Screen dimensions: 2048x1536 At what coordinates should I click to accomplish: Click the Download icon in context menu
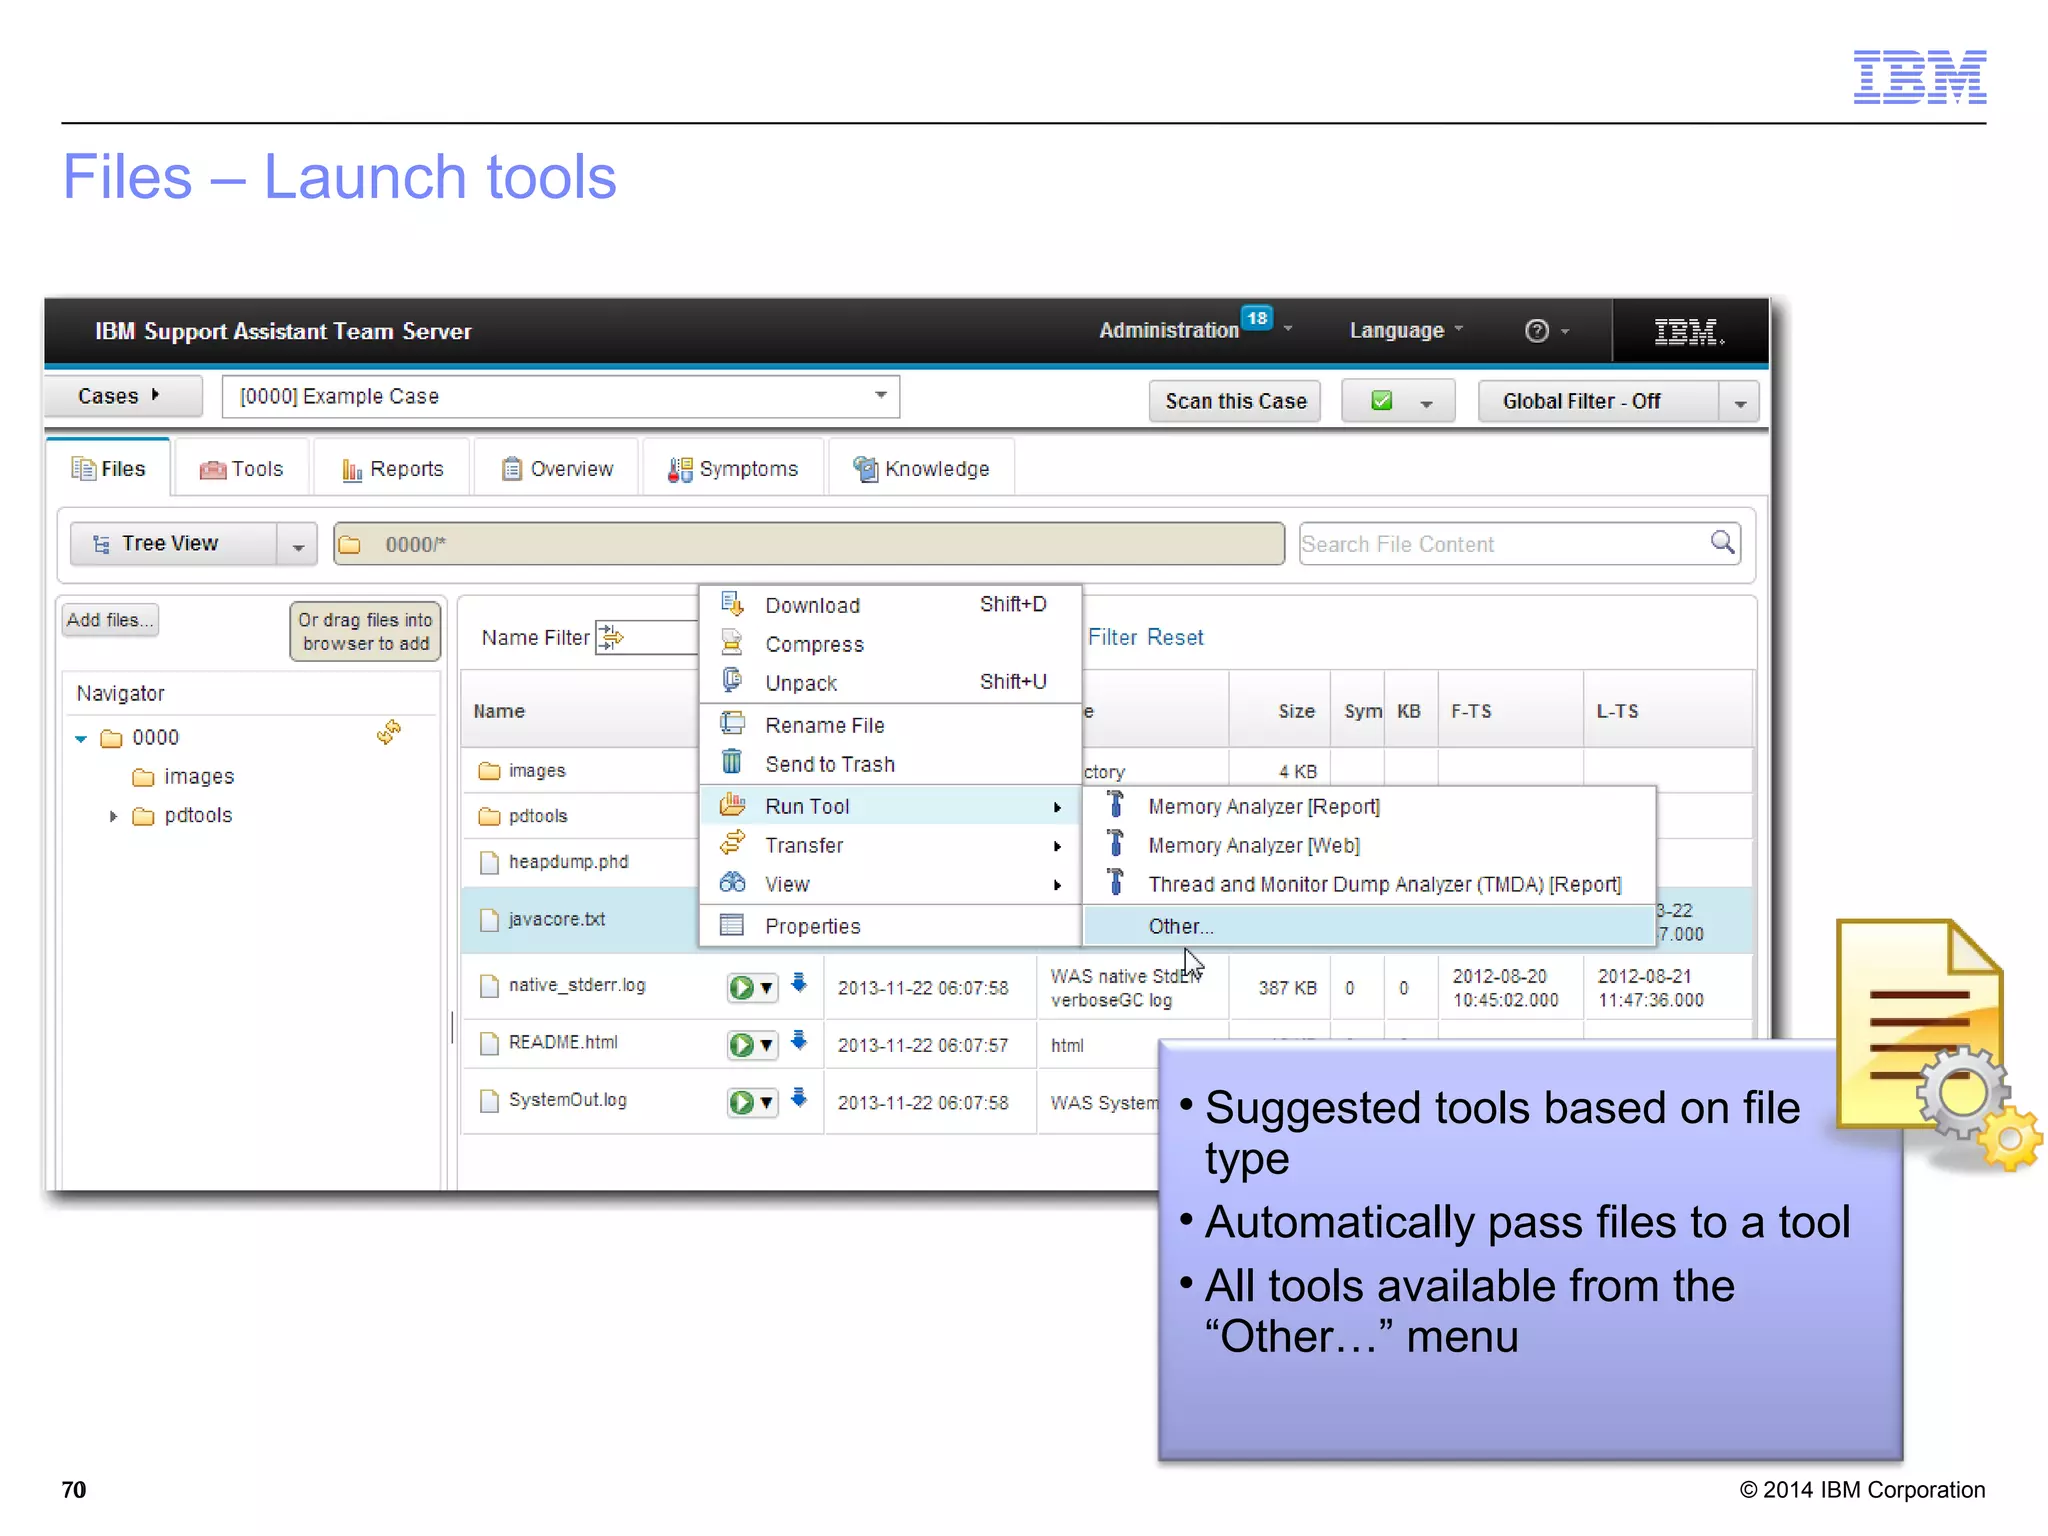point(733,604)
